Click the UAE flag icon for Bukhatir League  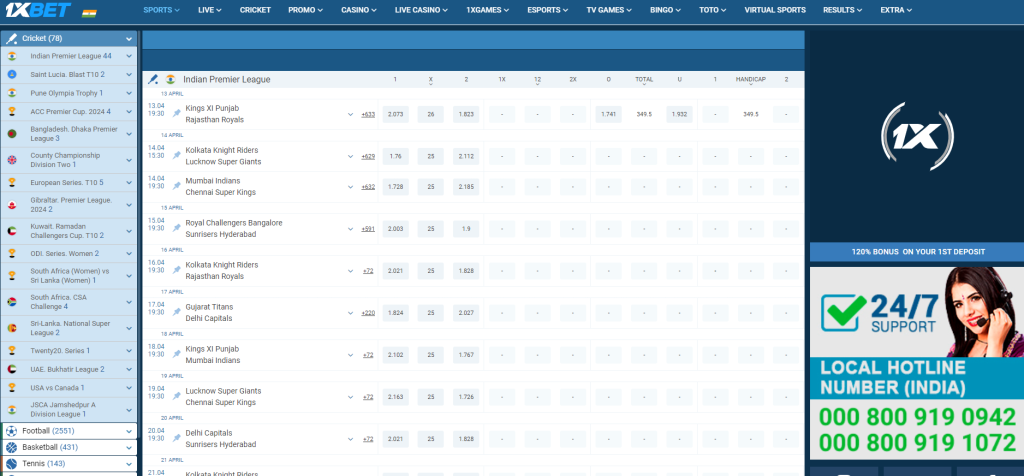12,369
